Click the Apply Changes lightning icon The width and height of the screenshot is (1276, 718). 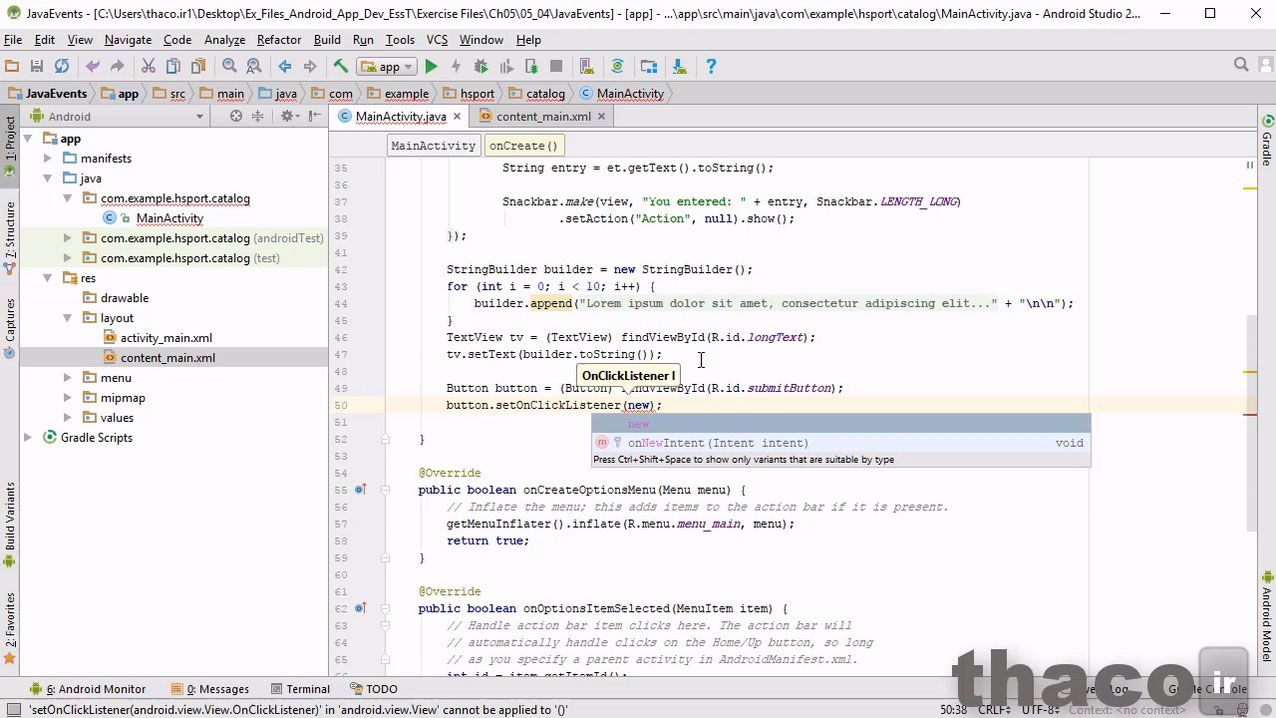coord(456,66)
